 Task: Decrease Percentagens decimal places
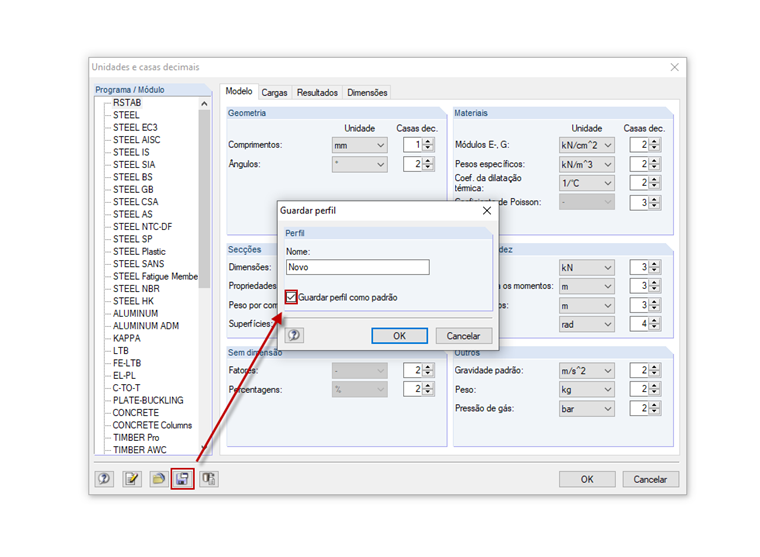point(428,392)
